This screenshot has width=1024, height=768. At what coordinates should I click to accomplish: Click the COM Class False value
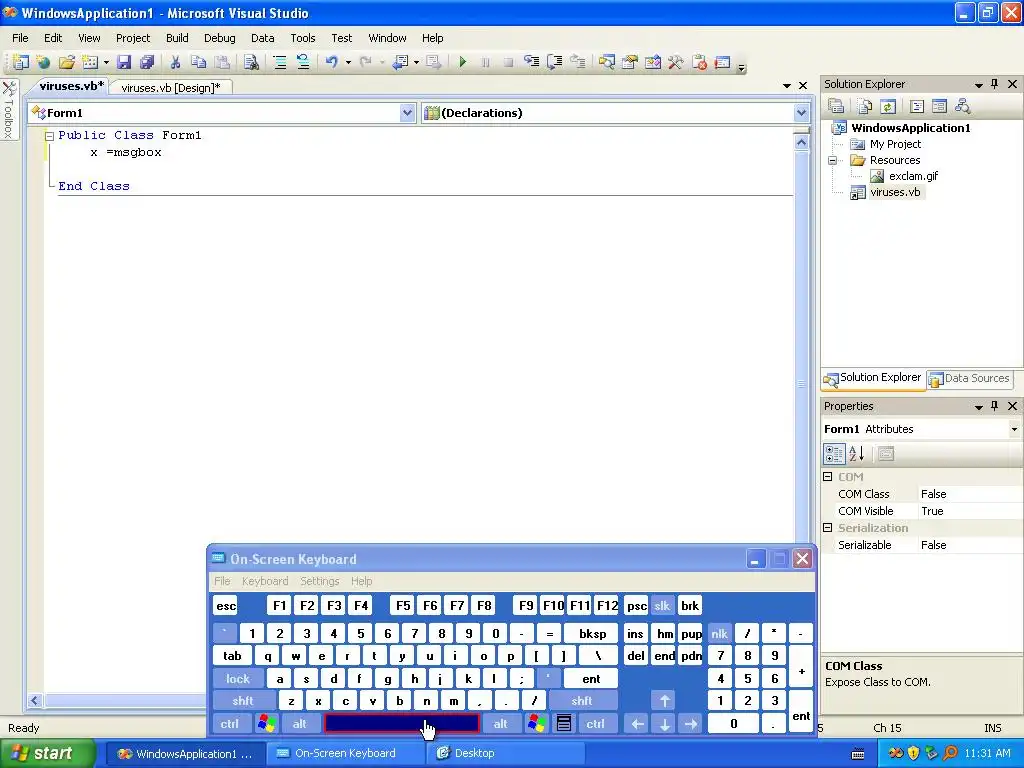point(970,494)
